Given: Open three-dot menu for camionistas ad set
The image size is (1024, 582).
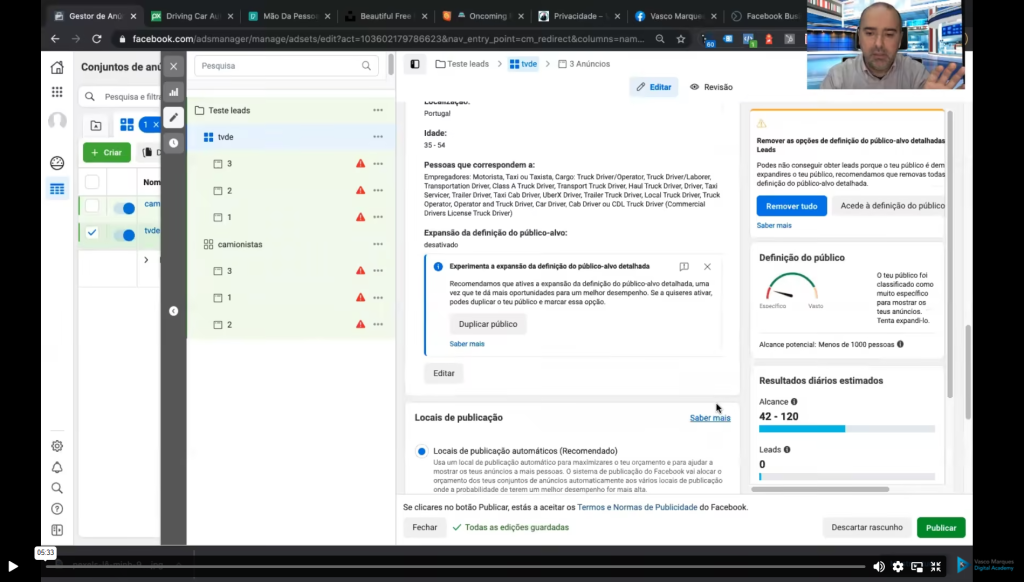Looking at the screenshot, I should [378, 244].
